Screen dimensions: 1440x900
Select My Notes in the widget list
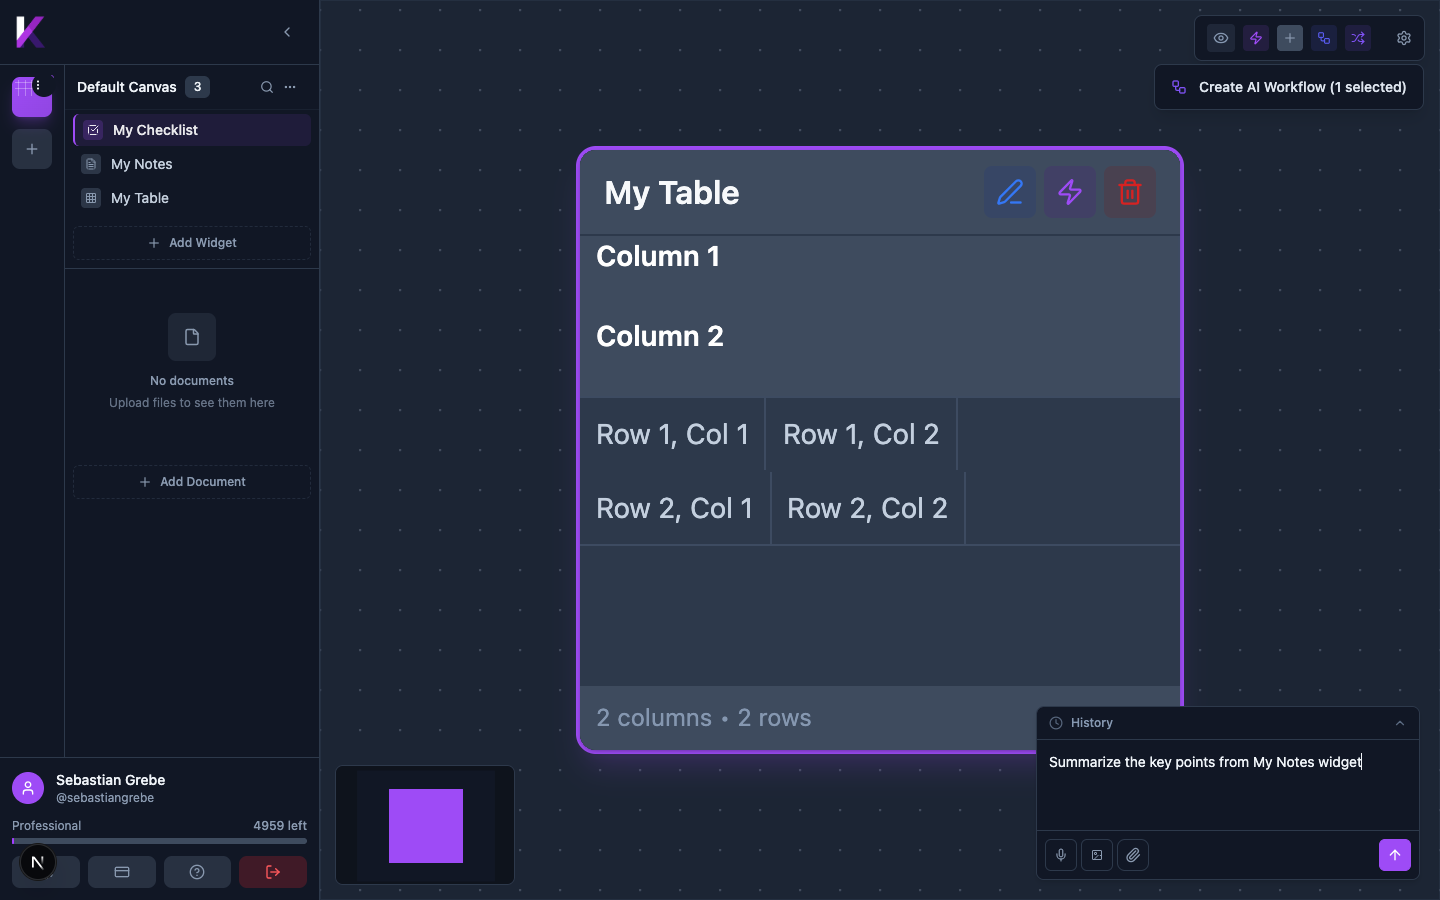[x=142, y=164]
